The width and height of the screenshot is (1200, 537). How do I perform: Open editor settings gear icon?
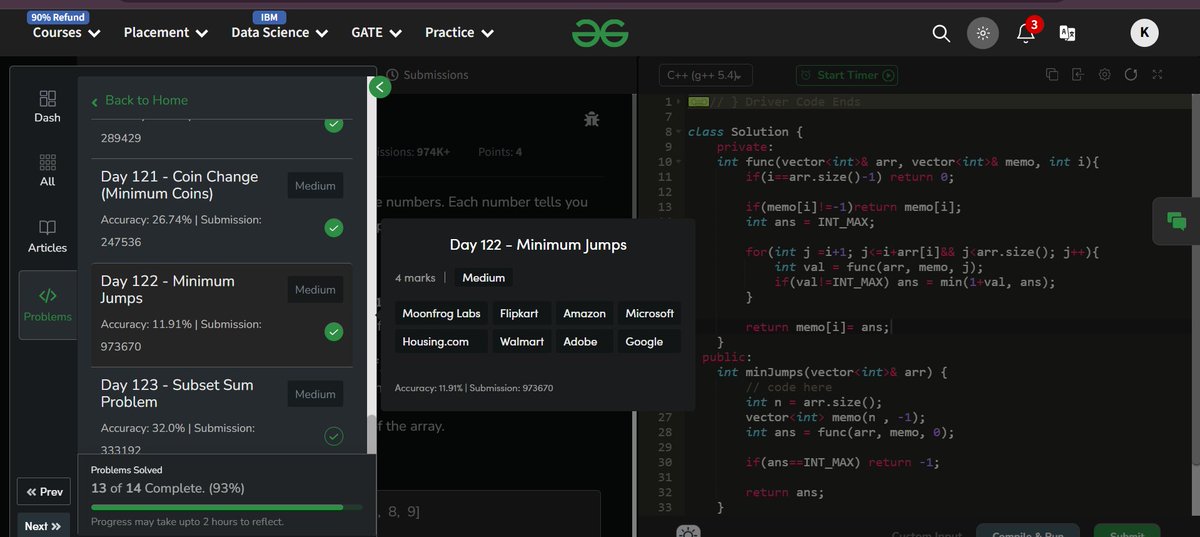pyautogui.click(x=1105, y=75)
